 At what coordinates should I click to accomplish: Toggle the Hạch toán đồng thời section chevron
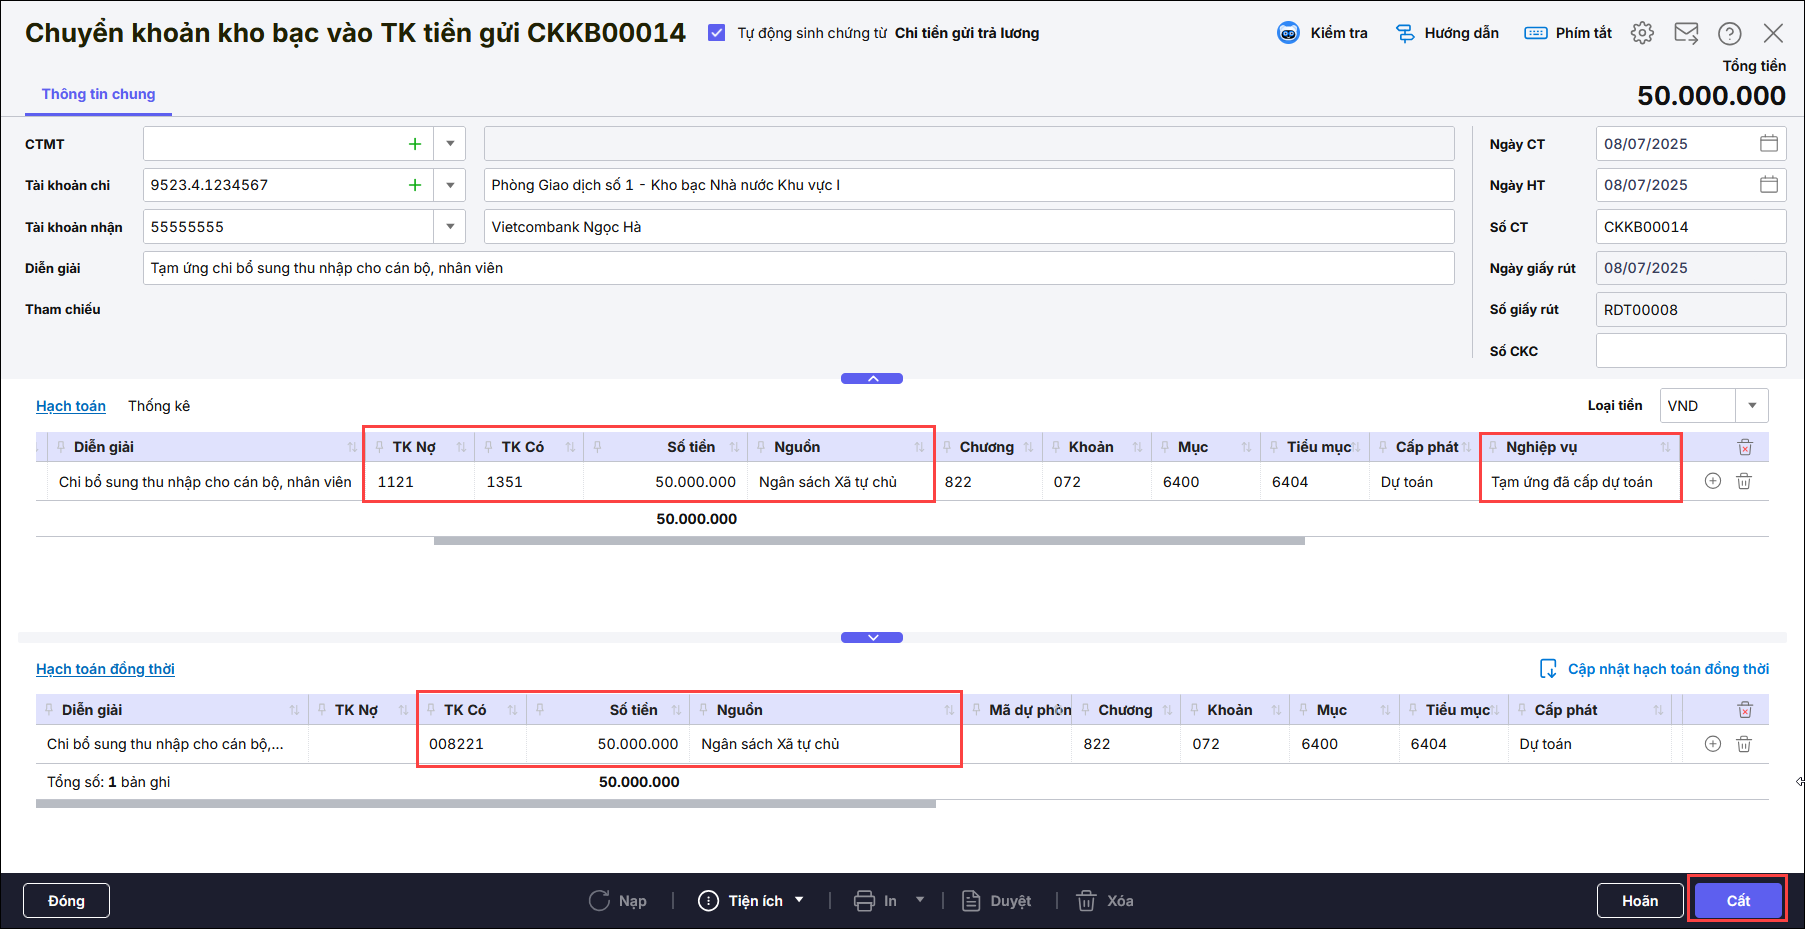click(x=872, y=638)
